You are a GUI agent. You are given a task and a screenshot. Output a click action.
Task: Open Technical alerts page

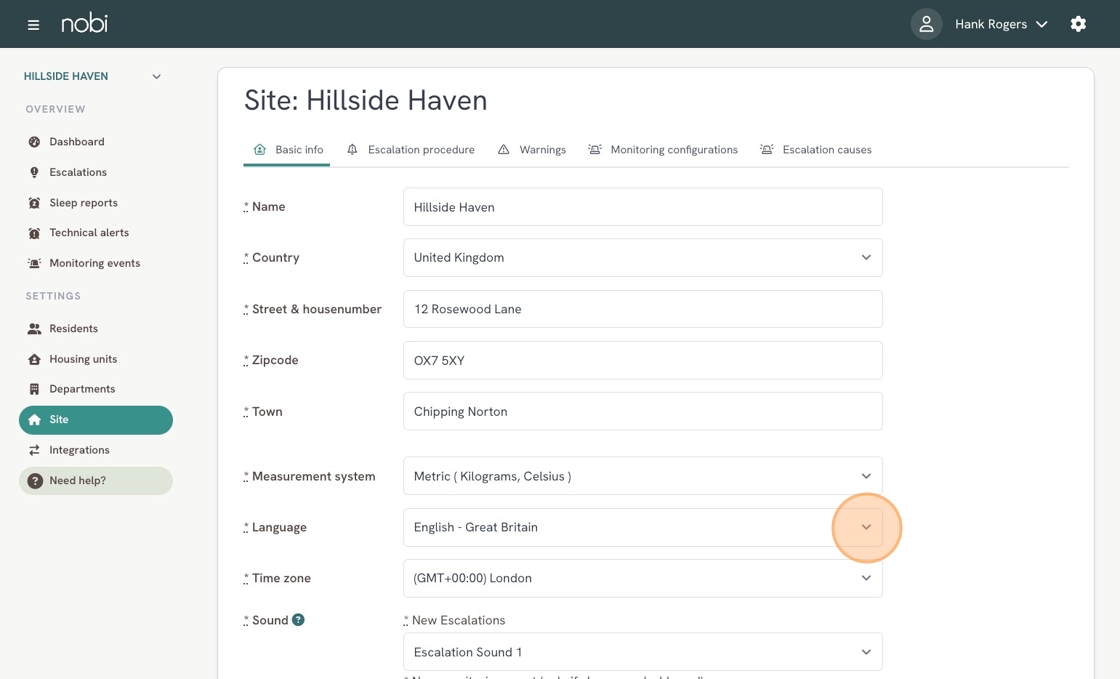(89, 233)
